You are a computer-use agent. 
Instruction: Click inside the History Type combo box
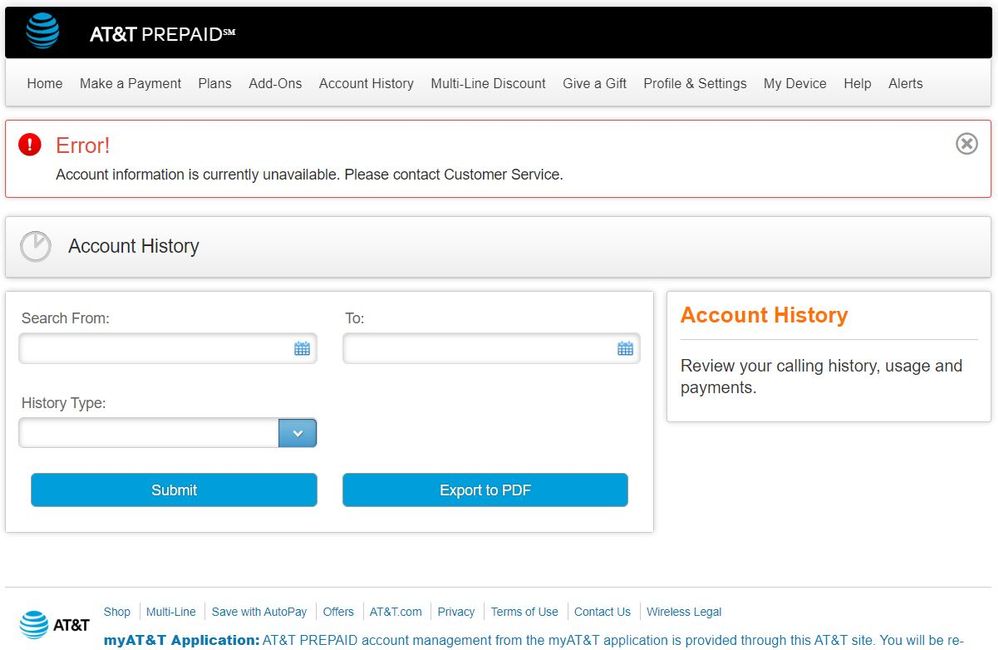148,433
